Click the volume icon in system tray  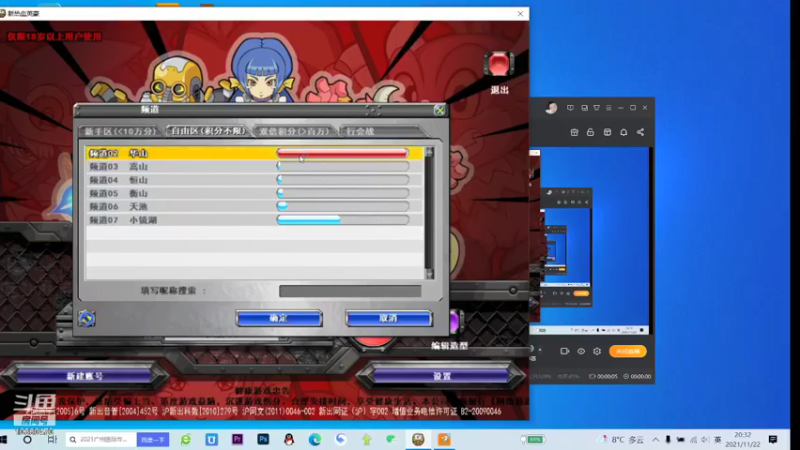705,439
